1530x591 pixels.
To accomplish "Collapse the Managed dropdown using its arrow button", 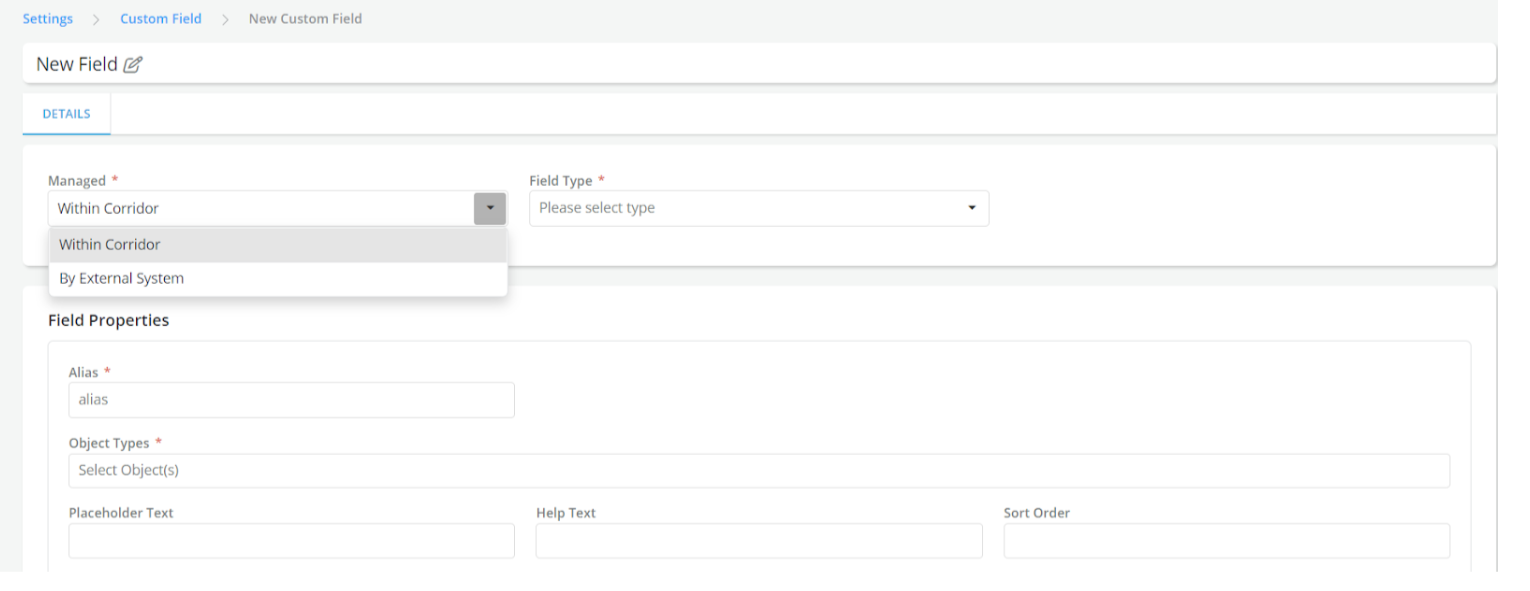I will (489, 208).
